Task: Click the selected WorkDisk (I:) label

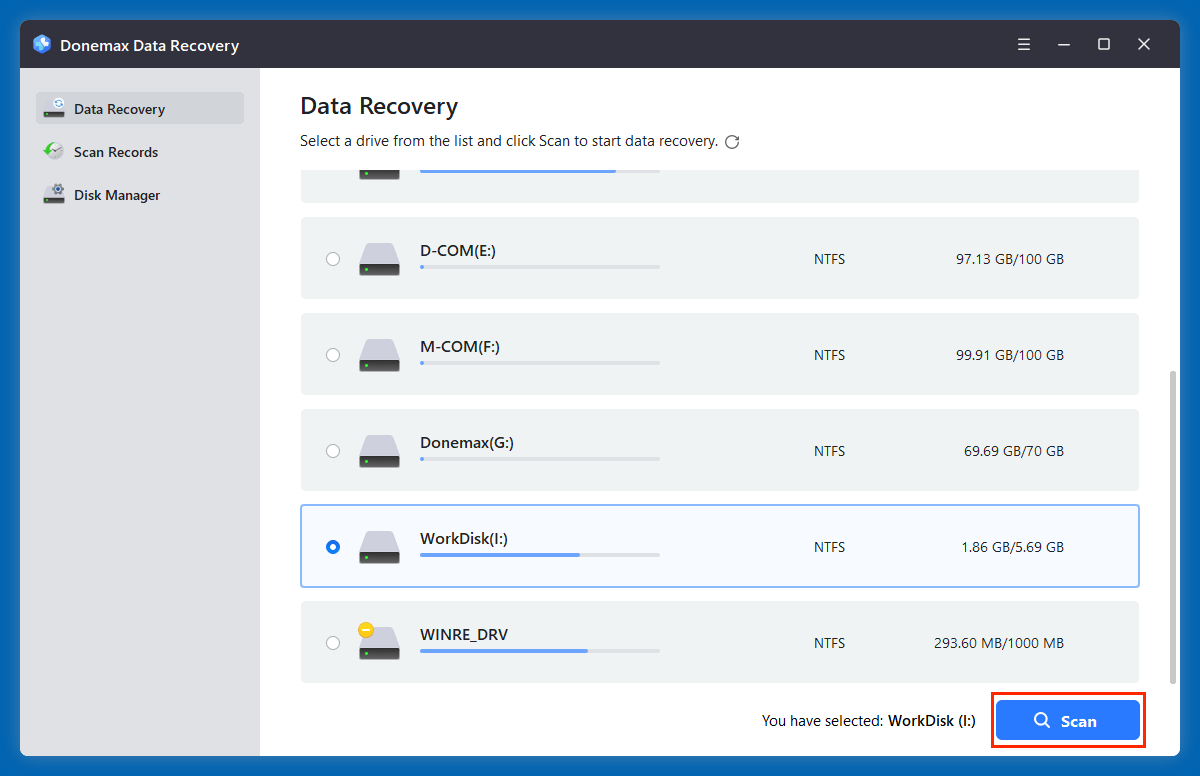Action: pyautogui.click(x=931, y=720)
